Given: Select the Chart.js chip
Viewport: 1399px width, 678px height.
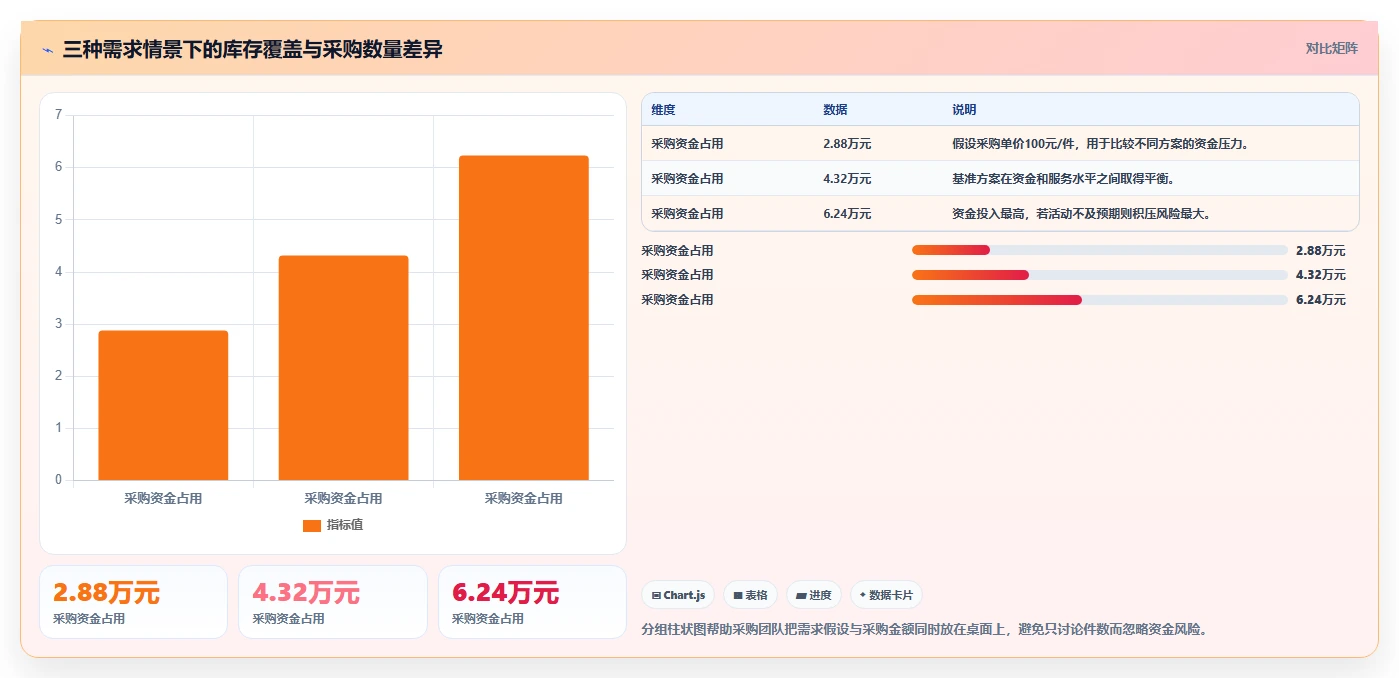Looking at the screenshot, I should (x=678, y=595).
